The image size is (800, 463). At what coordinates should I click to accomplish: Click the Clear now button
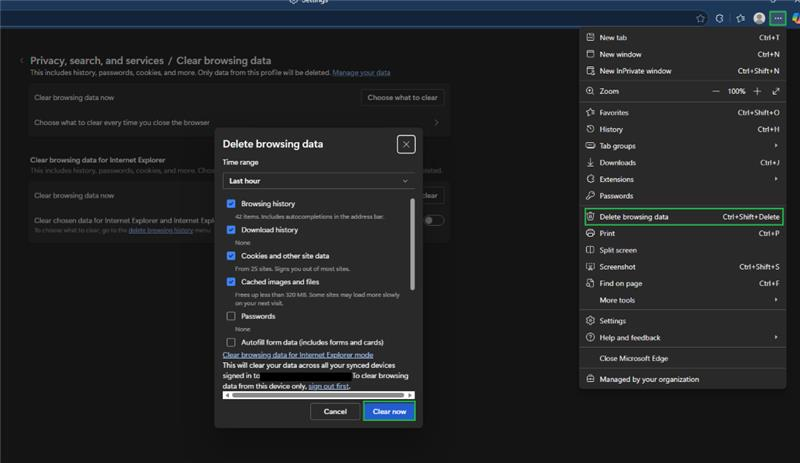pos(389,411)
